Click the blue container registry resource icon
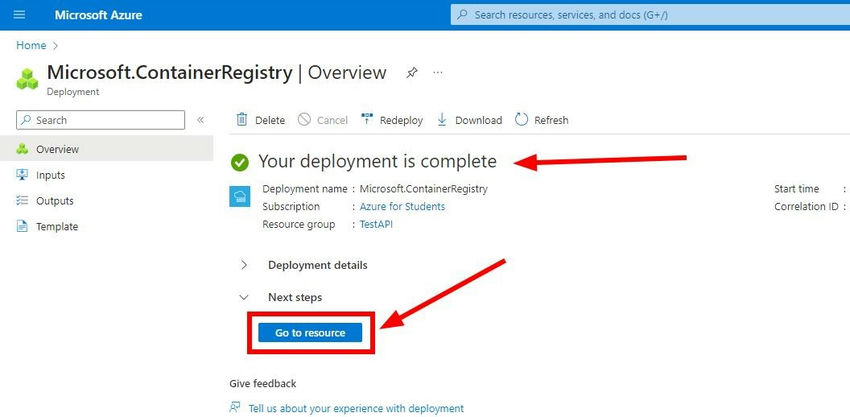The width and height of the screenshot is (850, 417). [x=240, y=196]
